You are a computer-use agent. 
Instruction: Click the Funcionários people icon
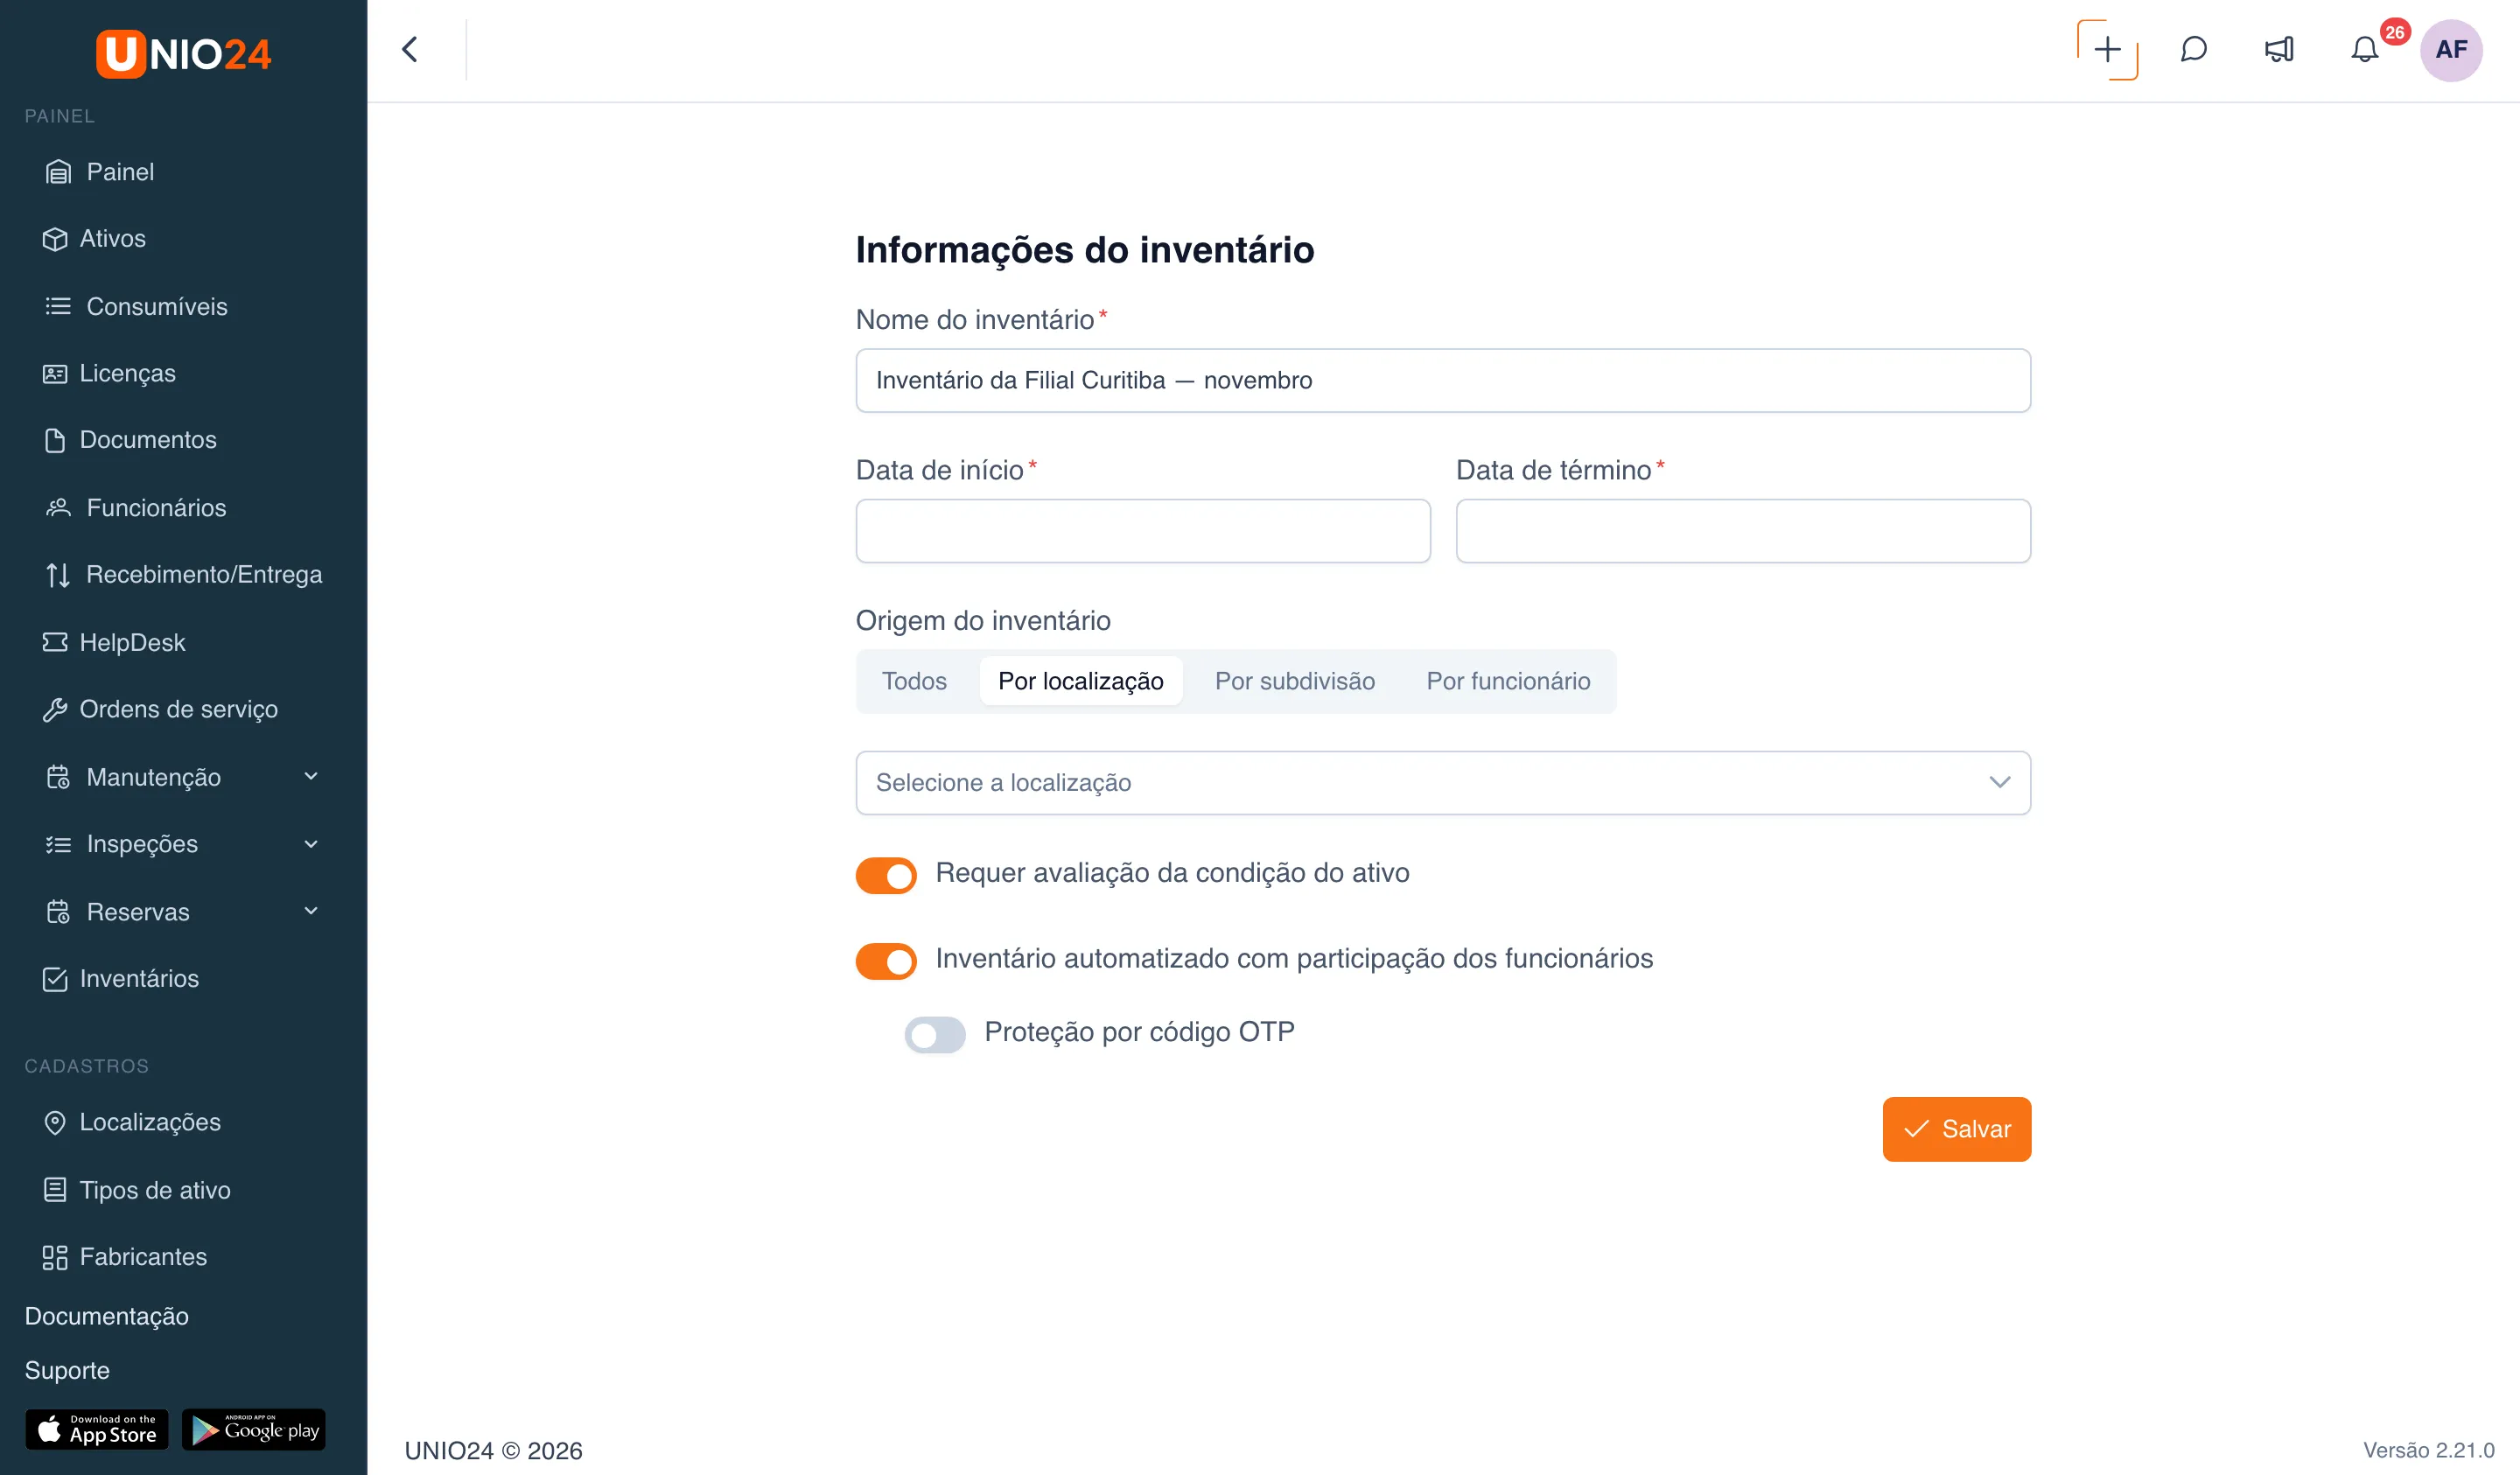point(58,508)
